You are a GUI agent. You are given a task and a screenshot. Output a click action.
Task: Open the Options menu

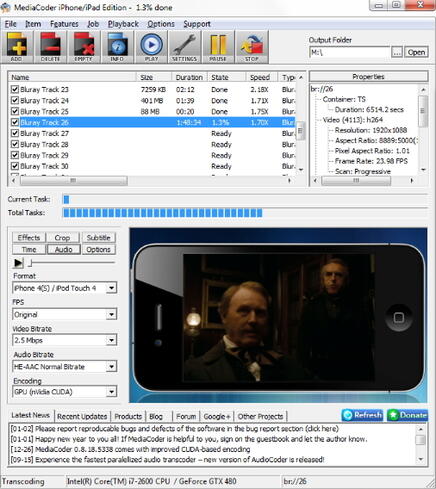tap(161, 24)
